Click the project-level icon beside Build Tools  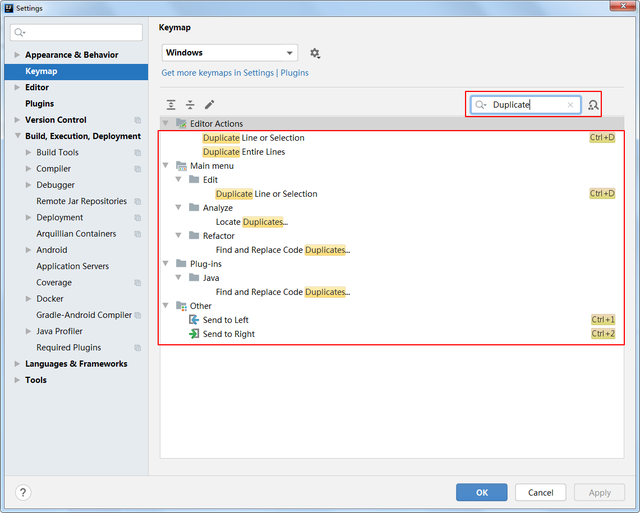coord(138,153)
